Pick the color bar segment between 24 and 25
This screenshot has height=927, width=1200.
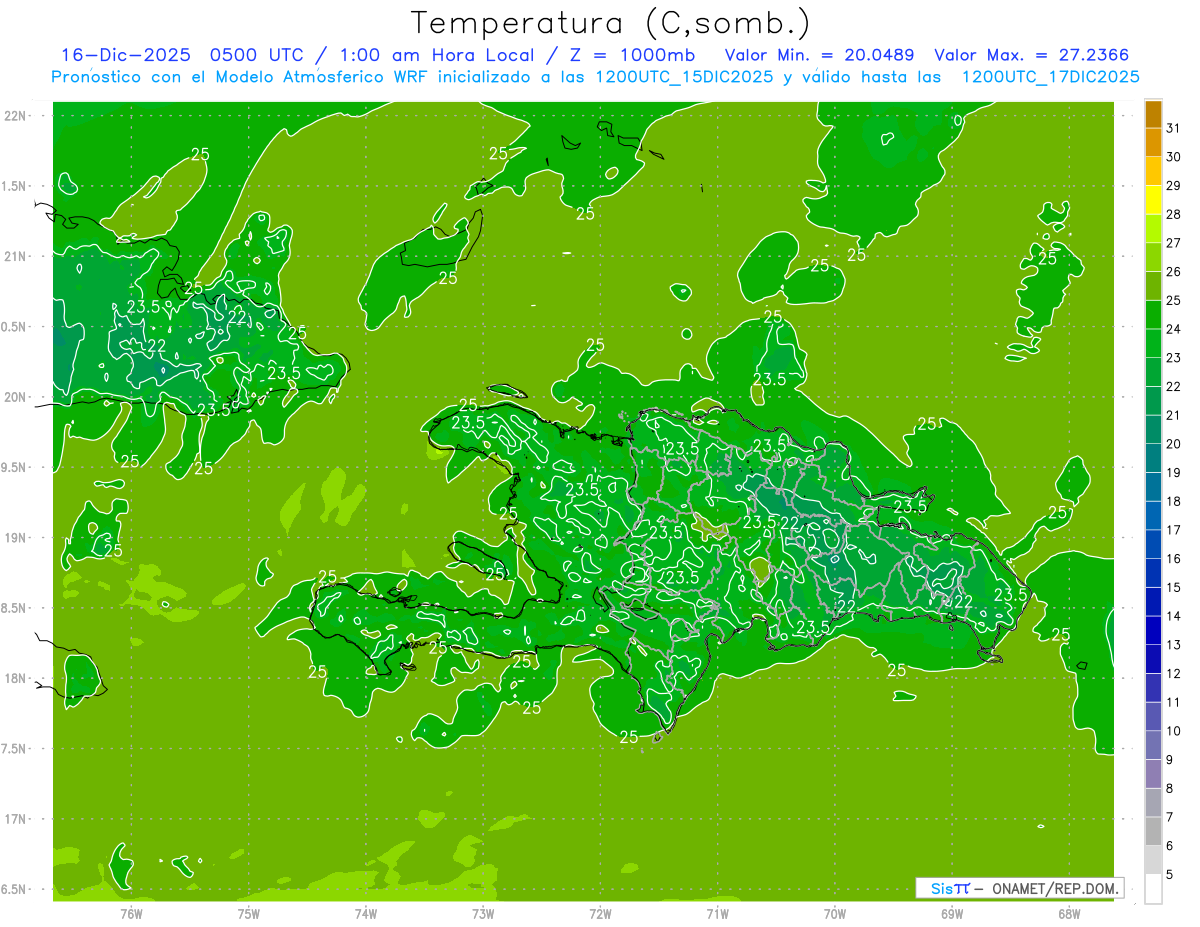1153,315
